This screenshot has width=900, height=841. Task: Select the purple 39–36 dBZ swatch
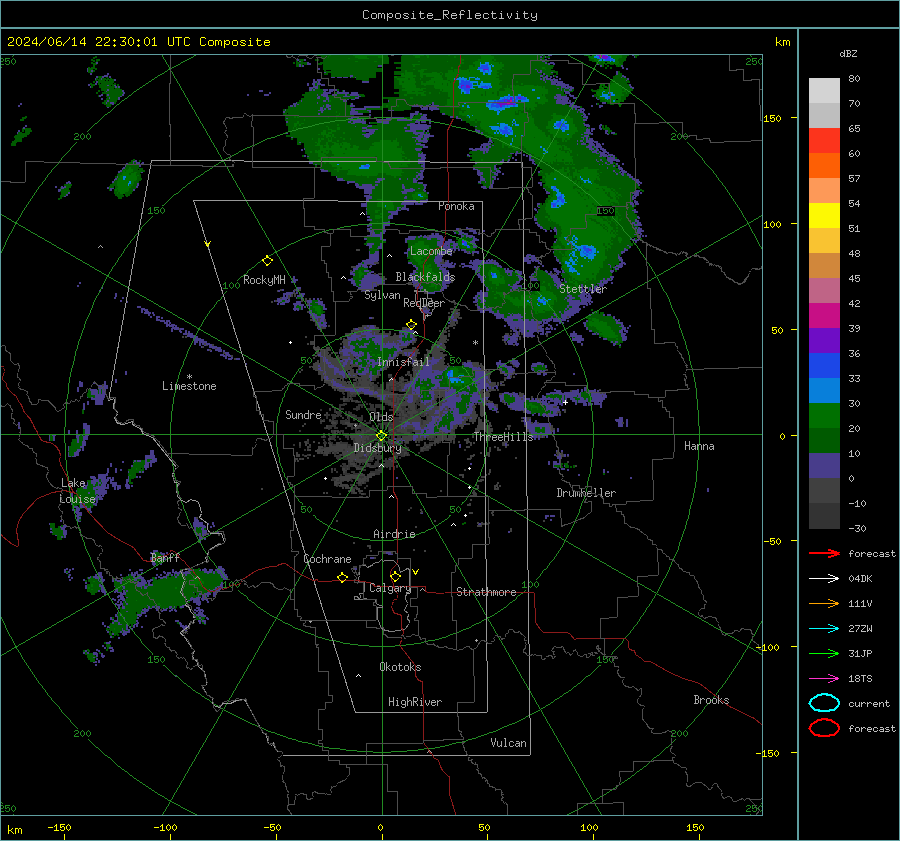824,341
